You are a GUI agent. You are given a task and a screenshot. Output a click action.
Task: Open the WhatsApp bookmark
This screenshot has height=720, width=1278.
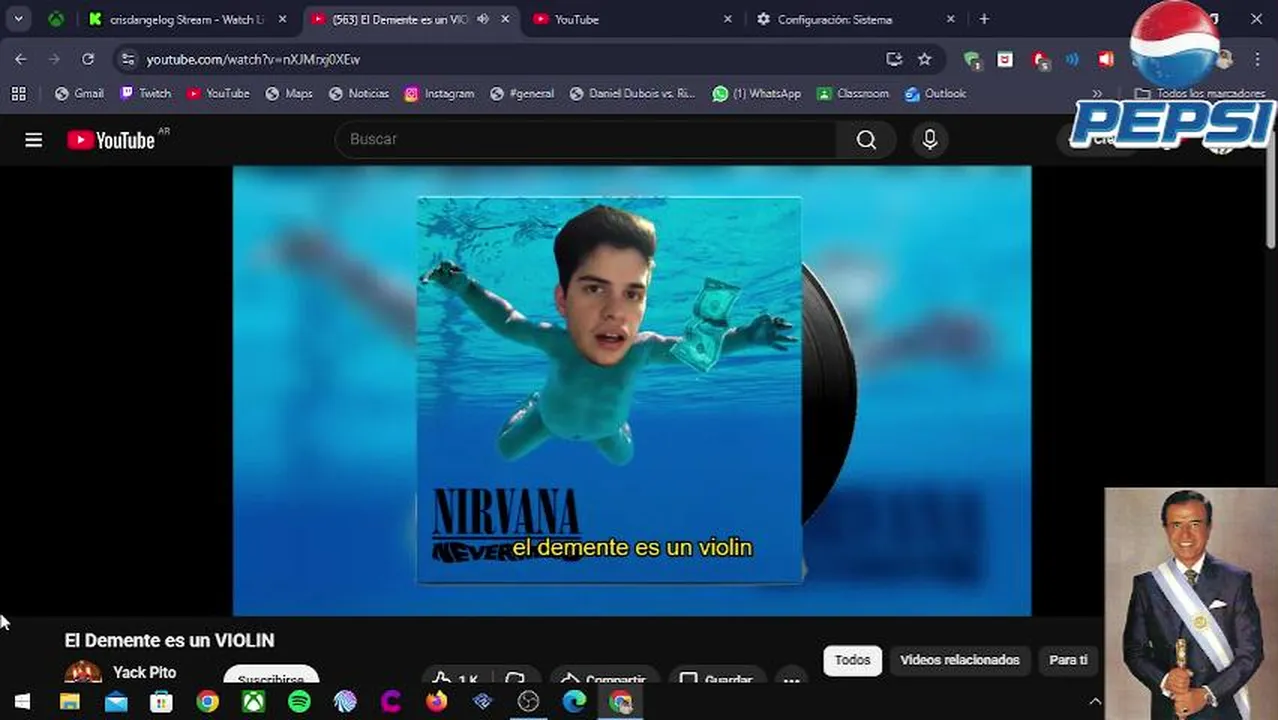pos(757,93)
